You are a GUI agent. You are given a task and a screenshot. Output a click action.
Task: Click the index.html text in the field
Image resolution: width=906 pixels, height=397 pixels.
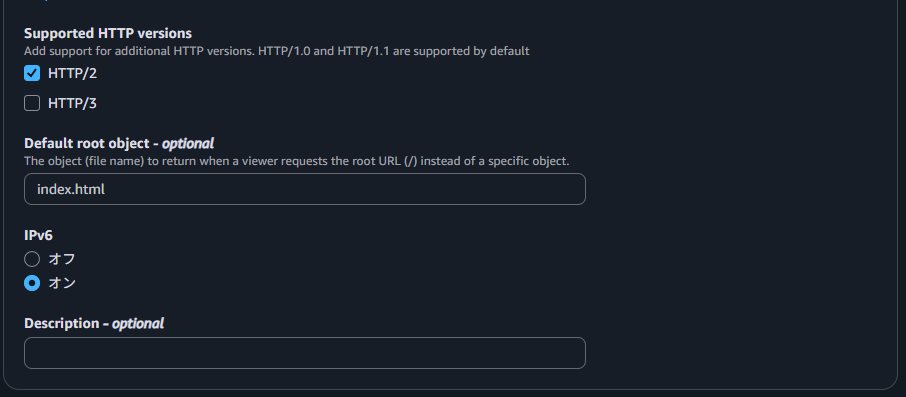(70, 189)
